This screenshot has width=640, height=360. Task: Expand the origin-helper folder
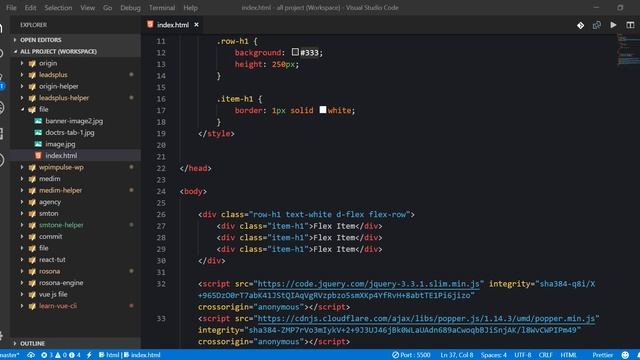(58, 86)
